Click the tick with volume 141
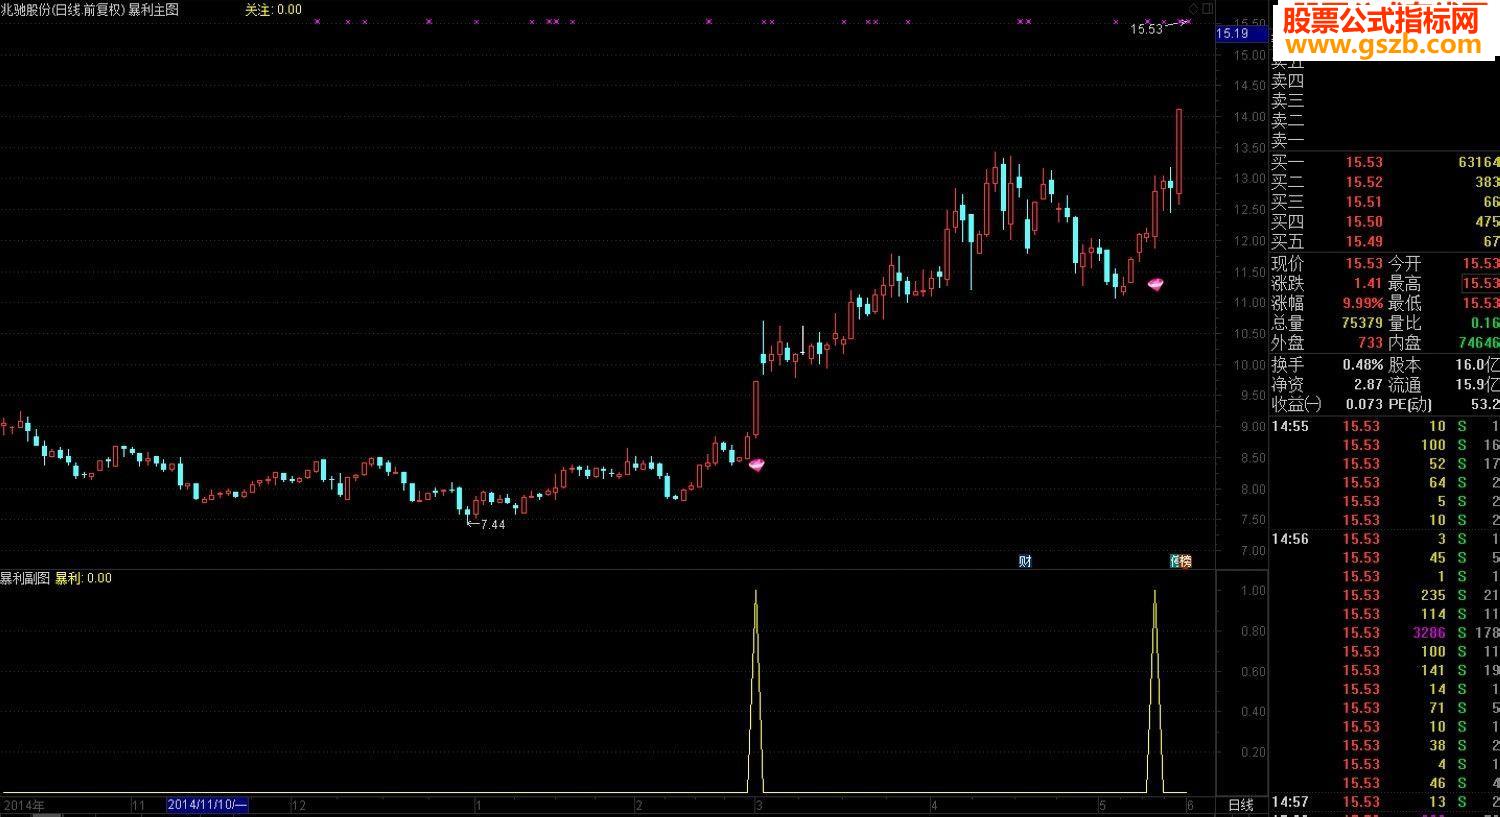1500x817 pixels. (1433, 670)
